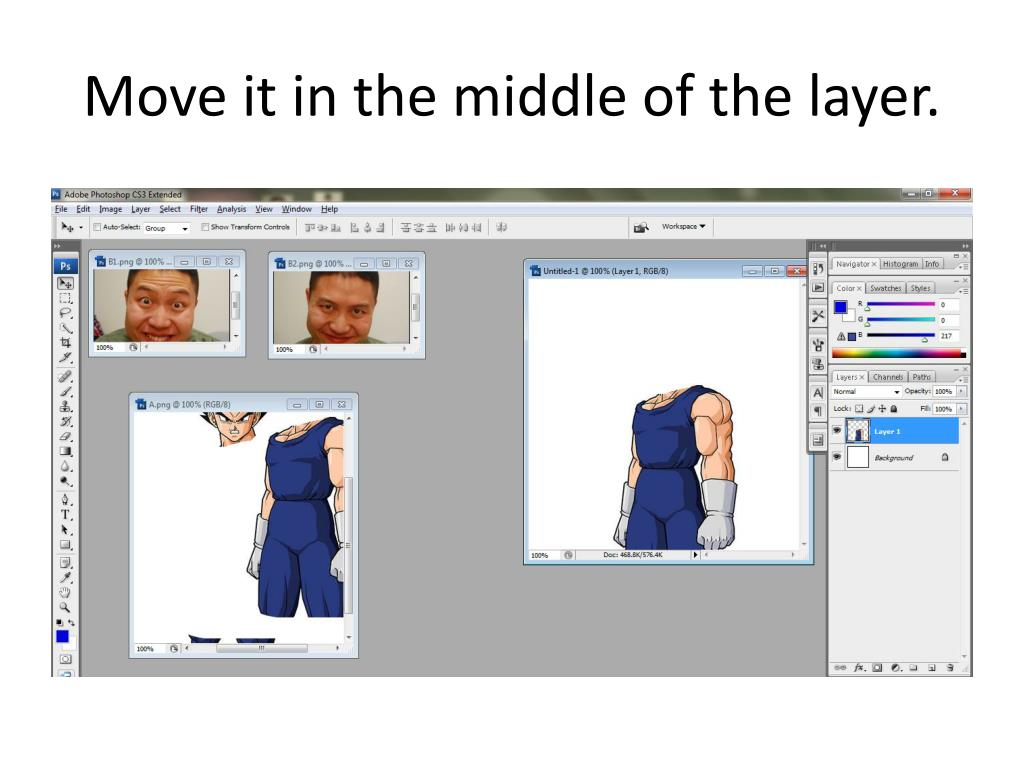Screen dimensions: 1024x768
Task: Hide Layer 1 using its eye icon
Action: [x=837, y=431]
